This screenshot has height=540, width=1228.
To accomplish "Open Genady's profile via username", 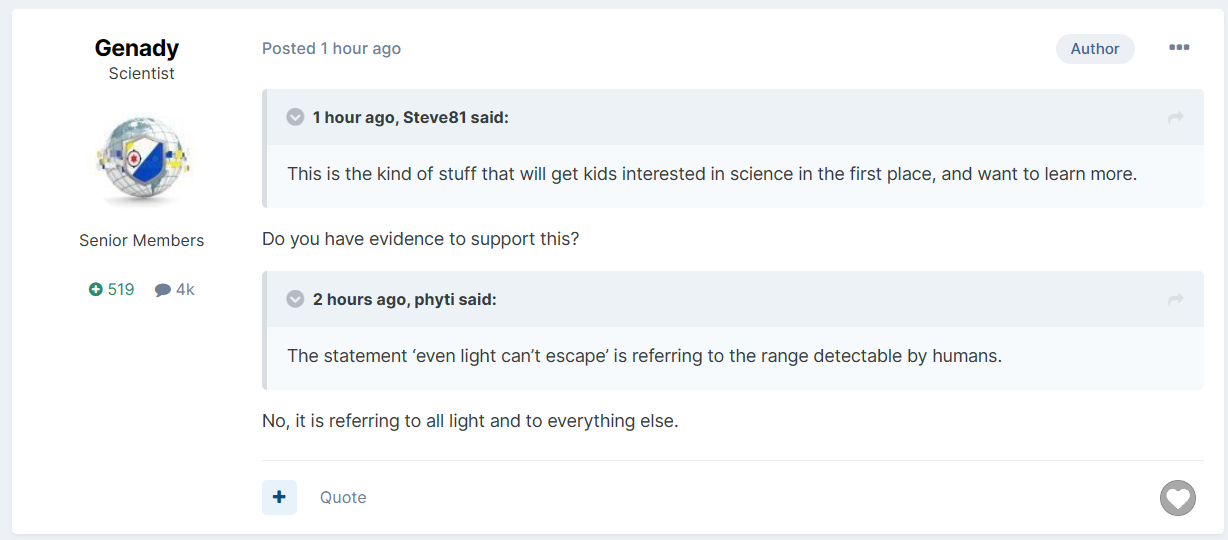I will (137, 48).
